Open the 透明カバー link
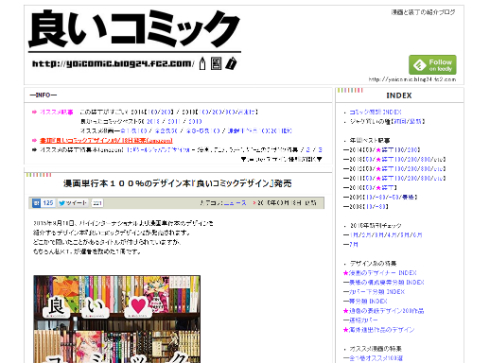The image size is (490, 363). tap(363, 320)
